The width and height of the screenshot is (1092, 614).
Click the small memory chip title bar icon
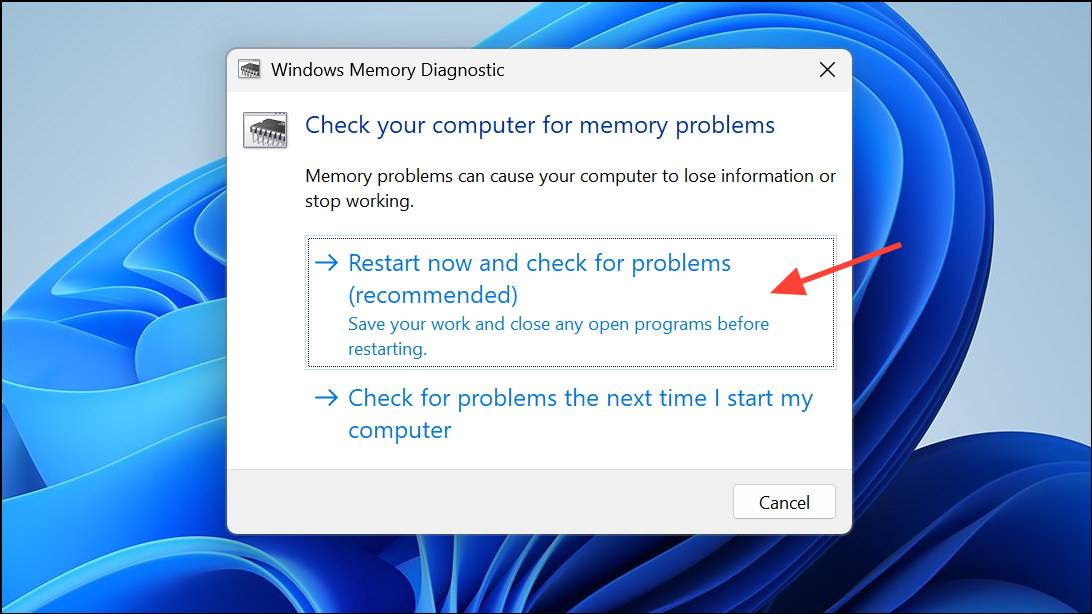click(249, 70)
